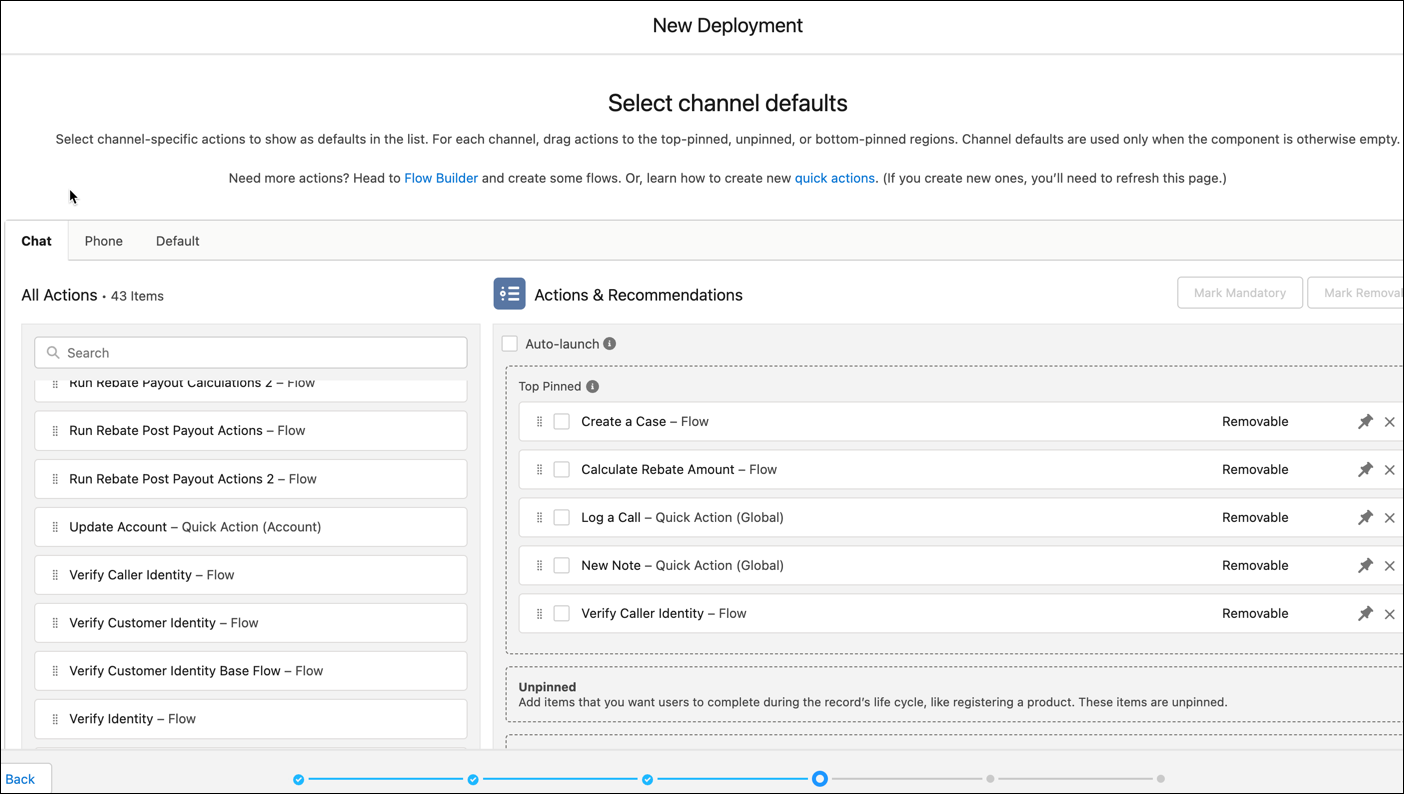Unpin the New Note quick action
The height and width of the screenshot is (794, 1404).
pyautogui.click(x=1365, y=565)
